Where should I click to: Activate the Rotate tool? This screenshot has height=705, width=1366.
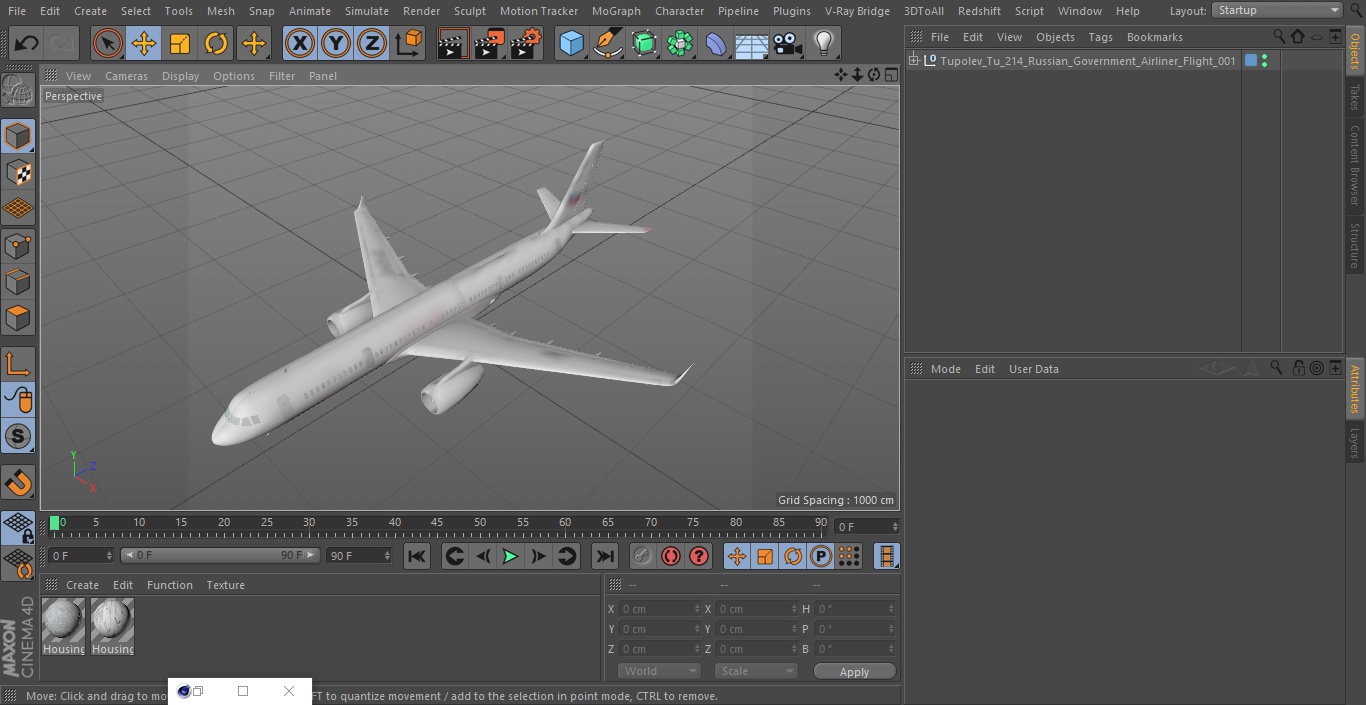coord(216,43)
